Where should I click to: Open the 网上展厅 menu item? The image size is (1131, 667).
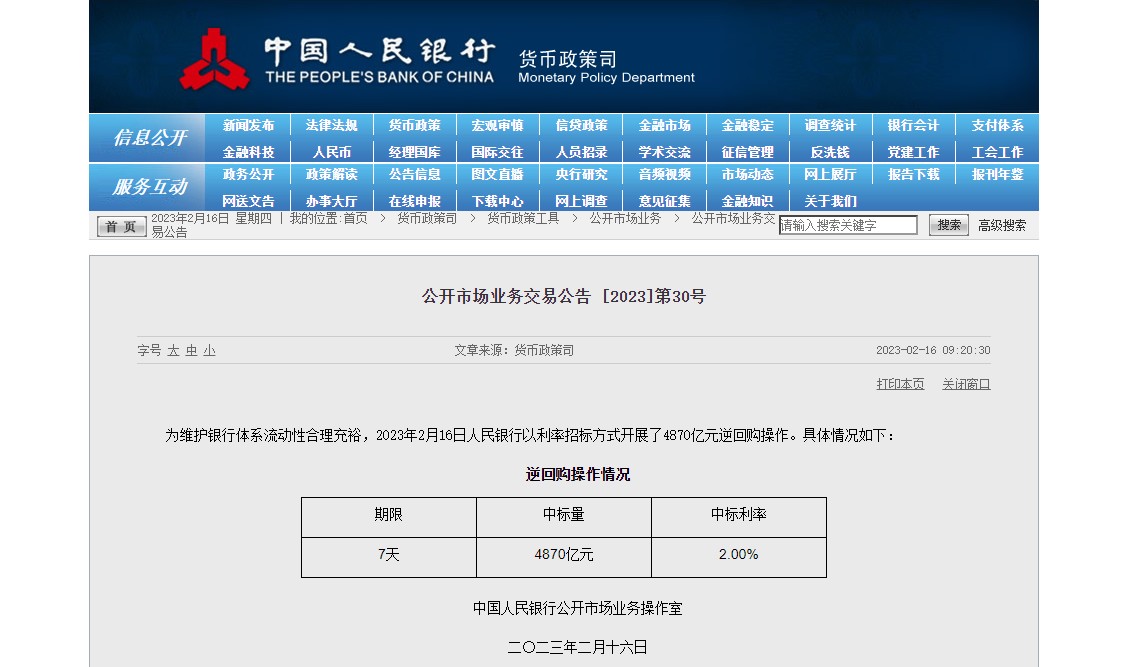pos(830,175)
